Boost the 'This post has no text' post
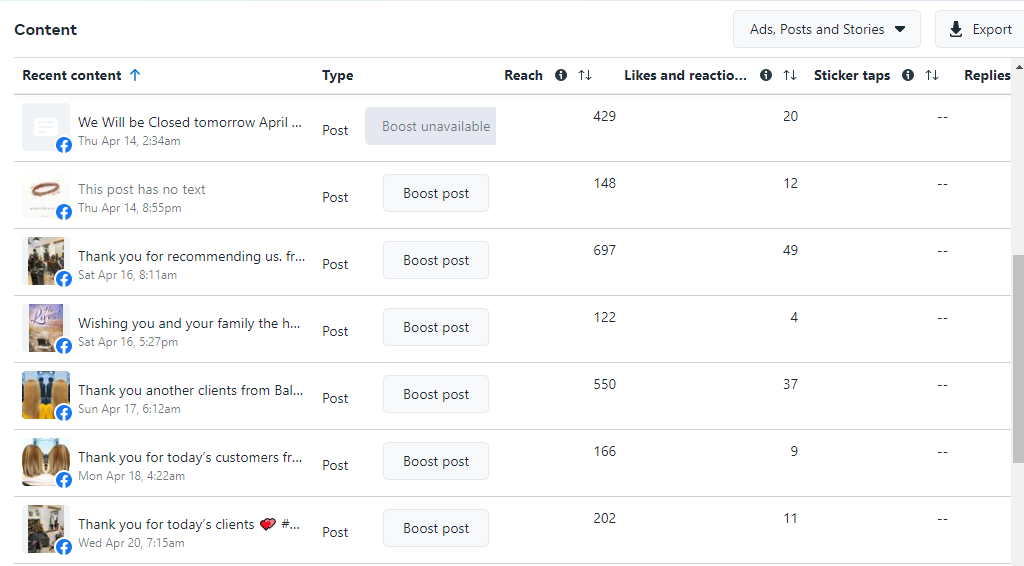 point(436,193)
